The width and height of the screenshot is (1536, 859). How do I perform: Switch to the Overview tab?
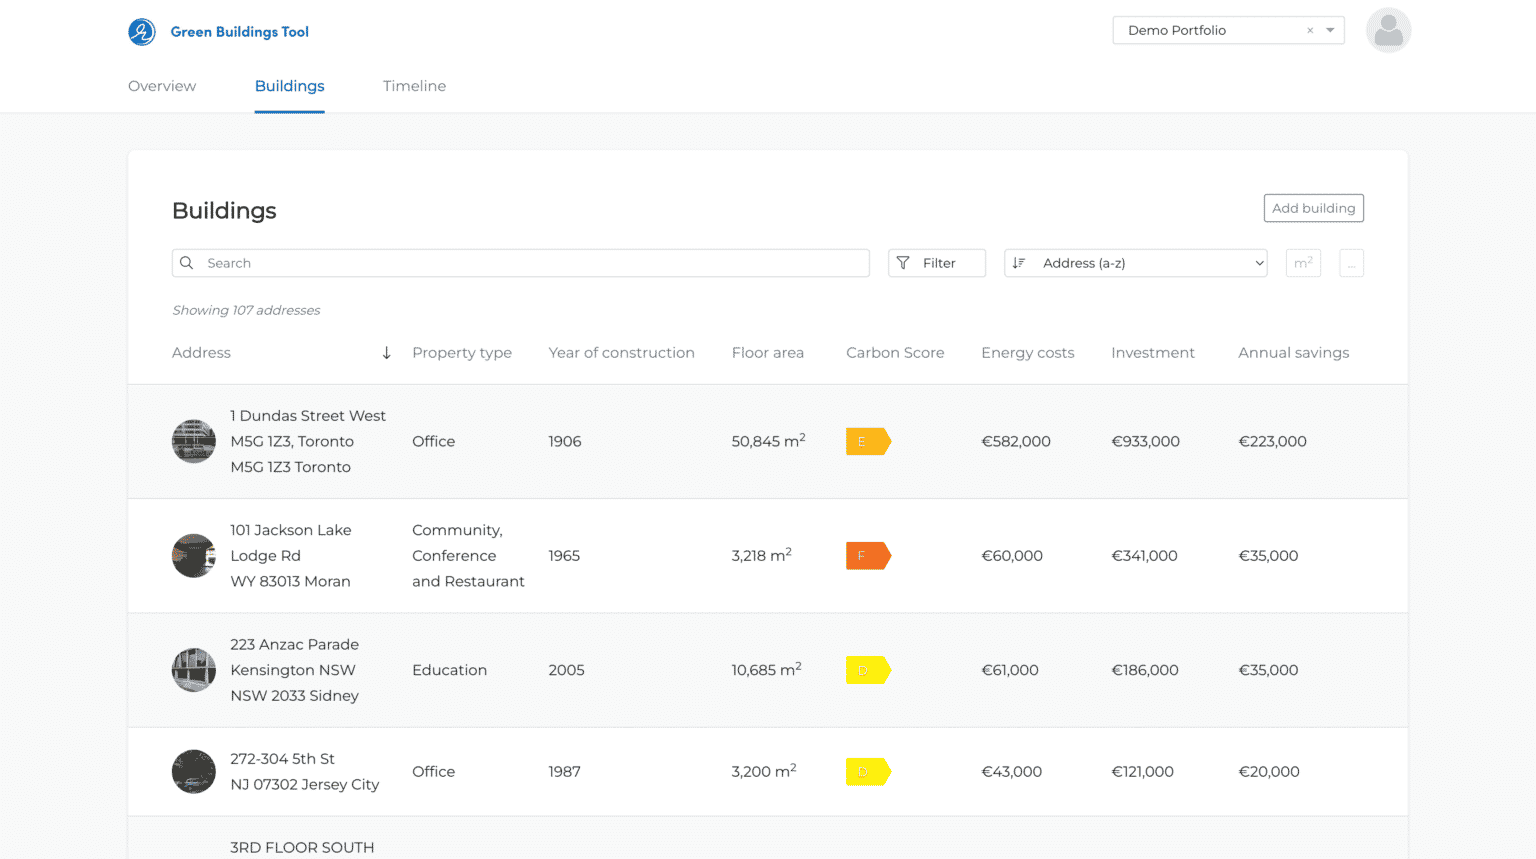(x=162, y=86)
